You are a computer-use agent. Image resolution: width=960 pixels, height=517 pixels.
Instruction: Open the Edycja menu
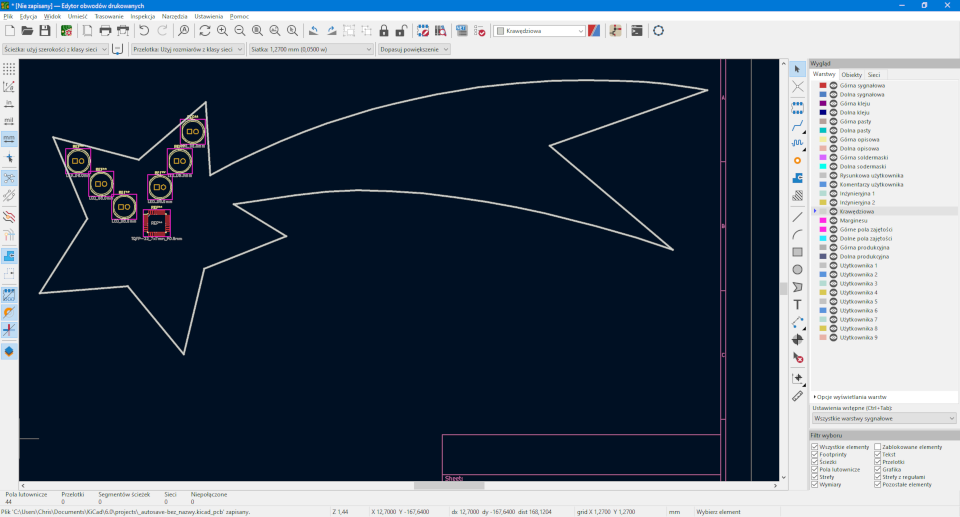coord(28,17)
